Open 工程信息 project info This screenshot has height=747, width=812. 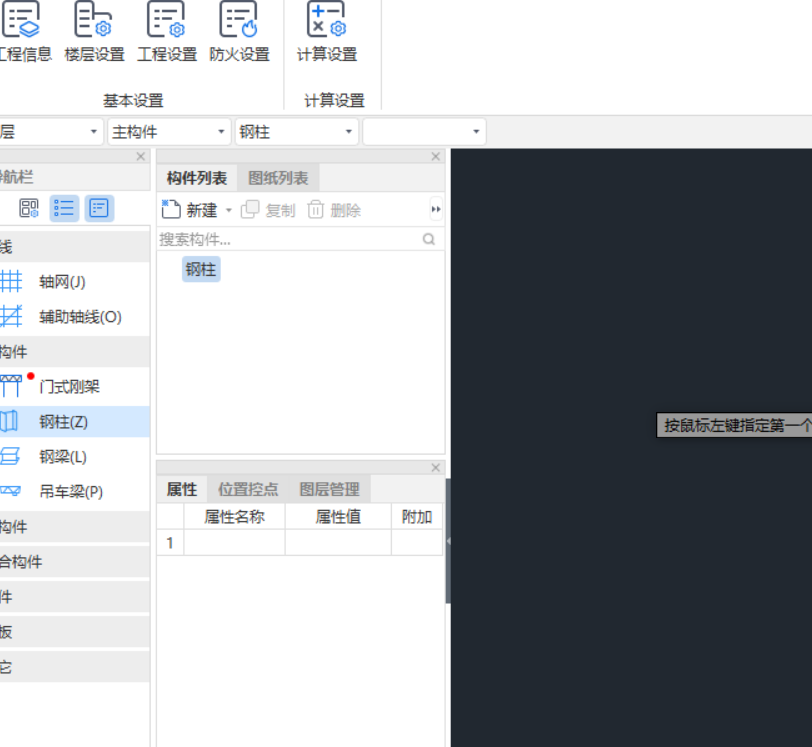[24, 32]
